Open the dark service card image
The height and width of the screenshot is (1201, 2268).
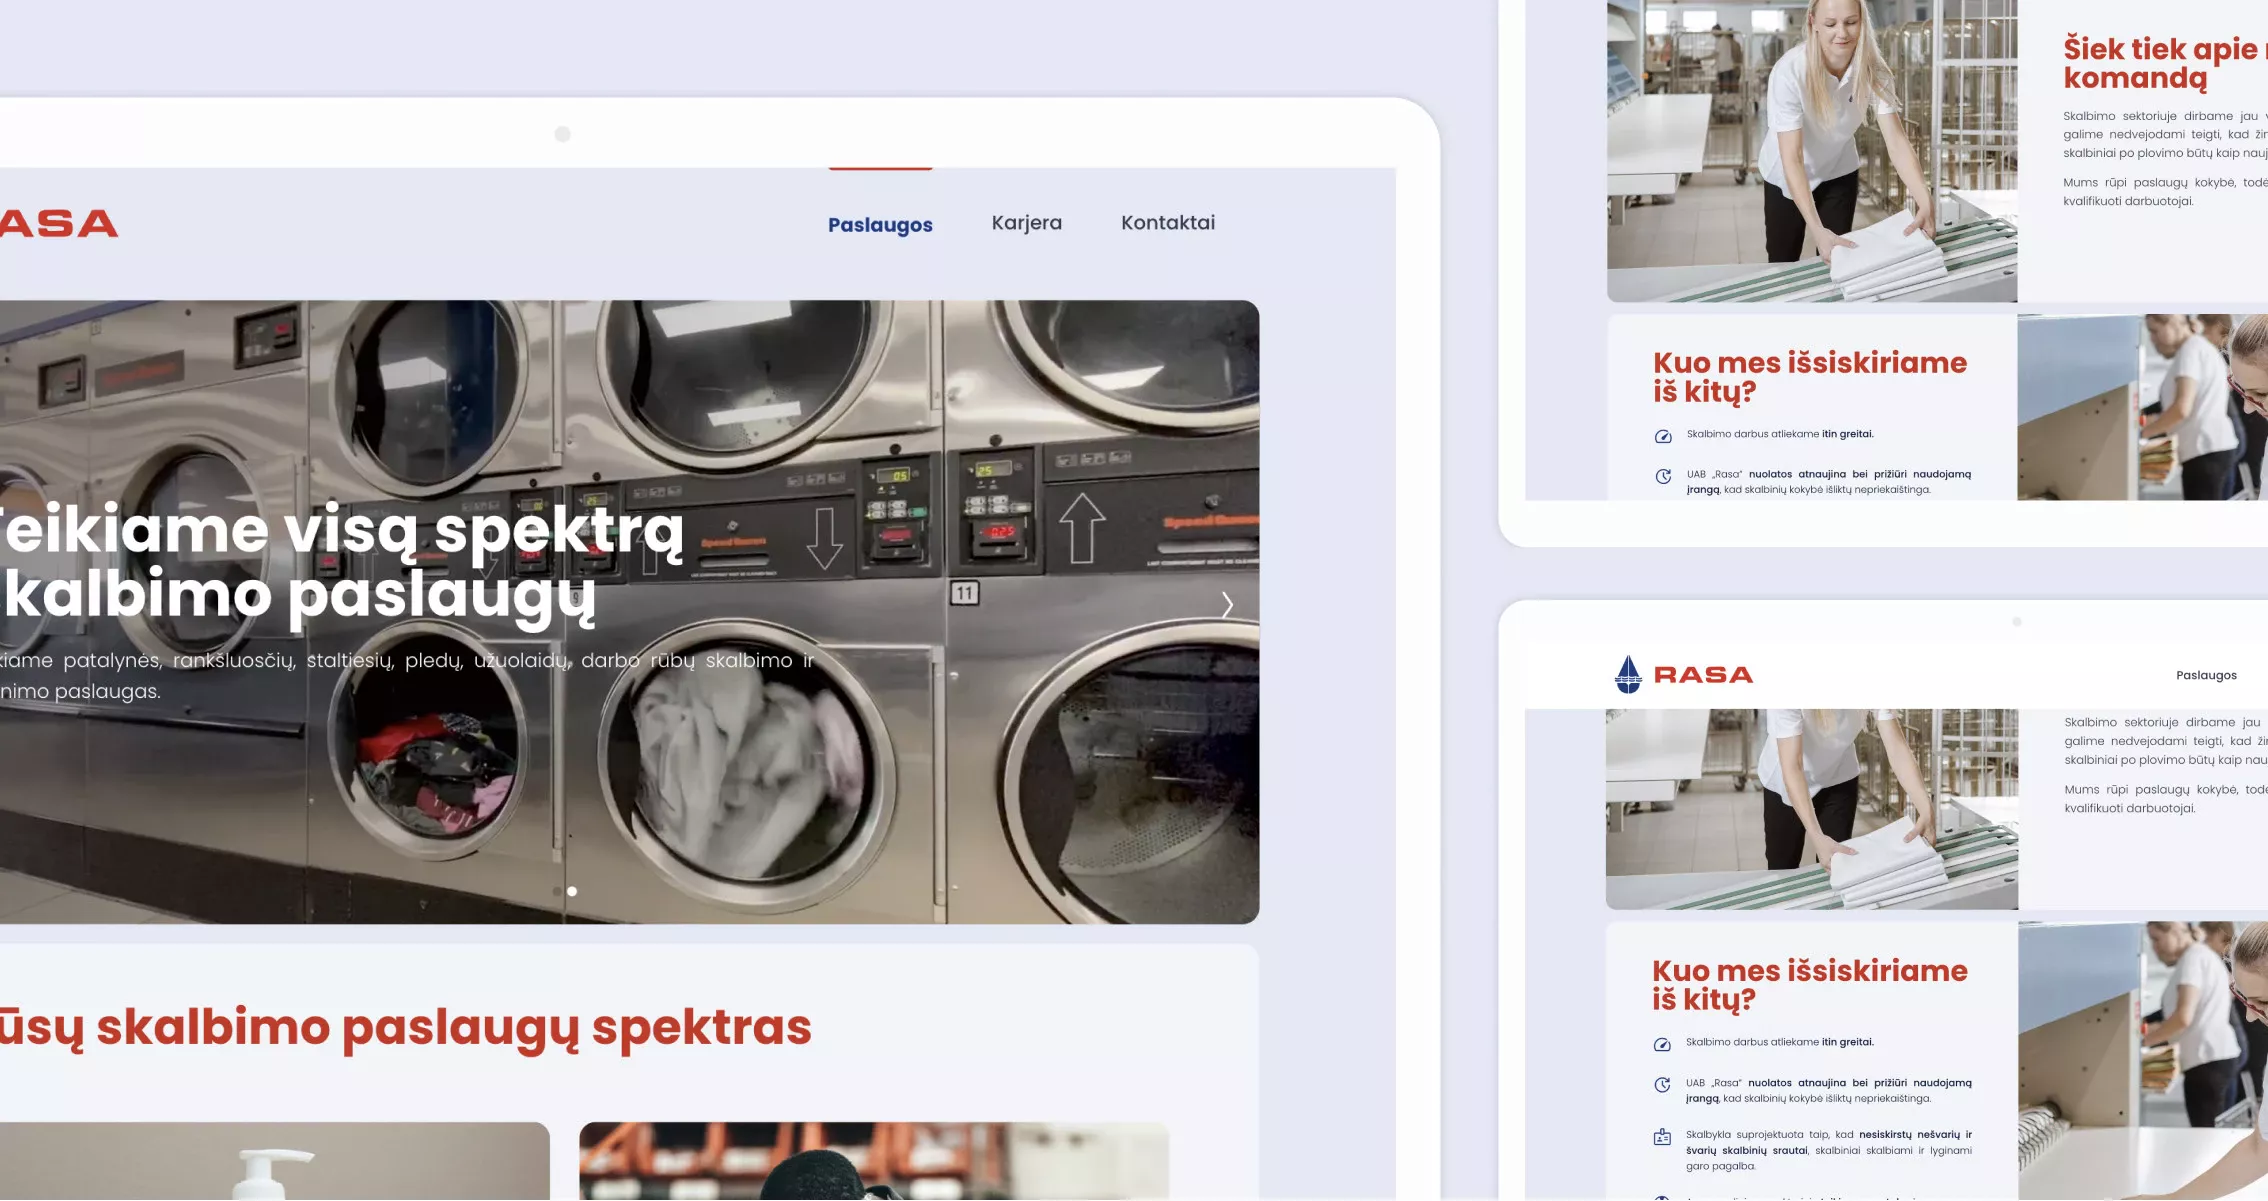pyautogui.click(x=874, y=1161)
